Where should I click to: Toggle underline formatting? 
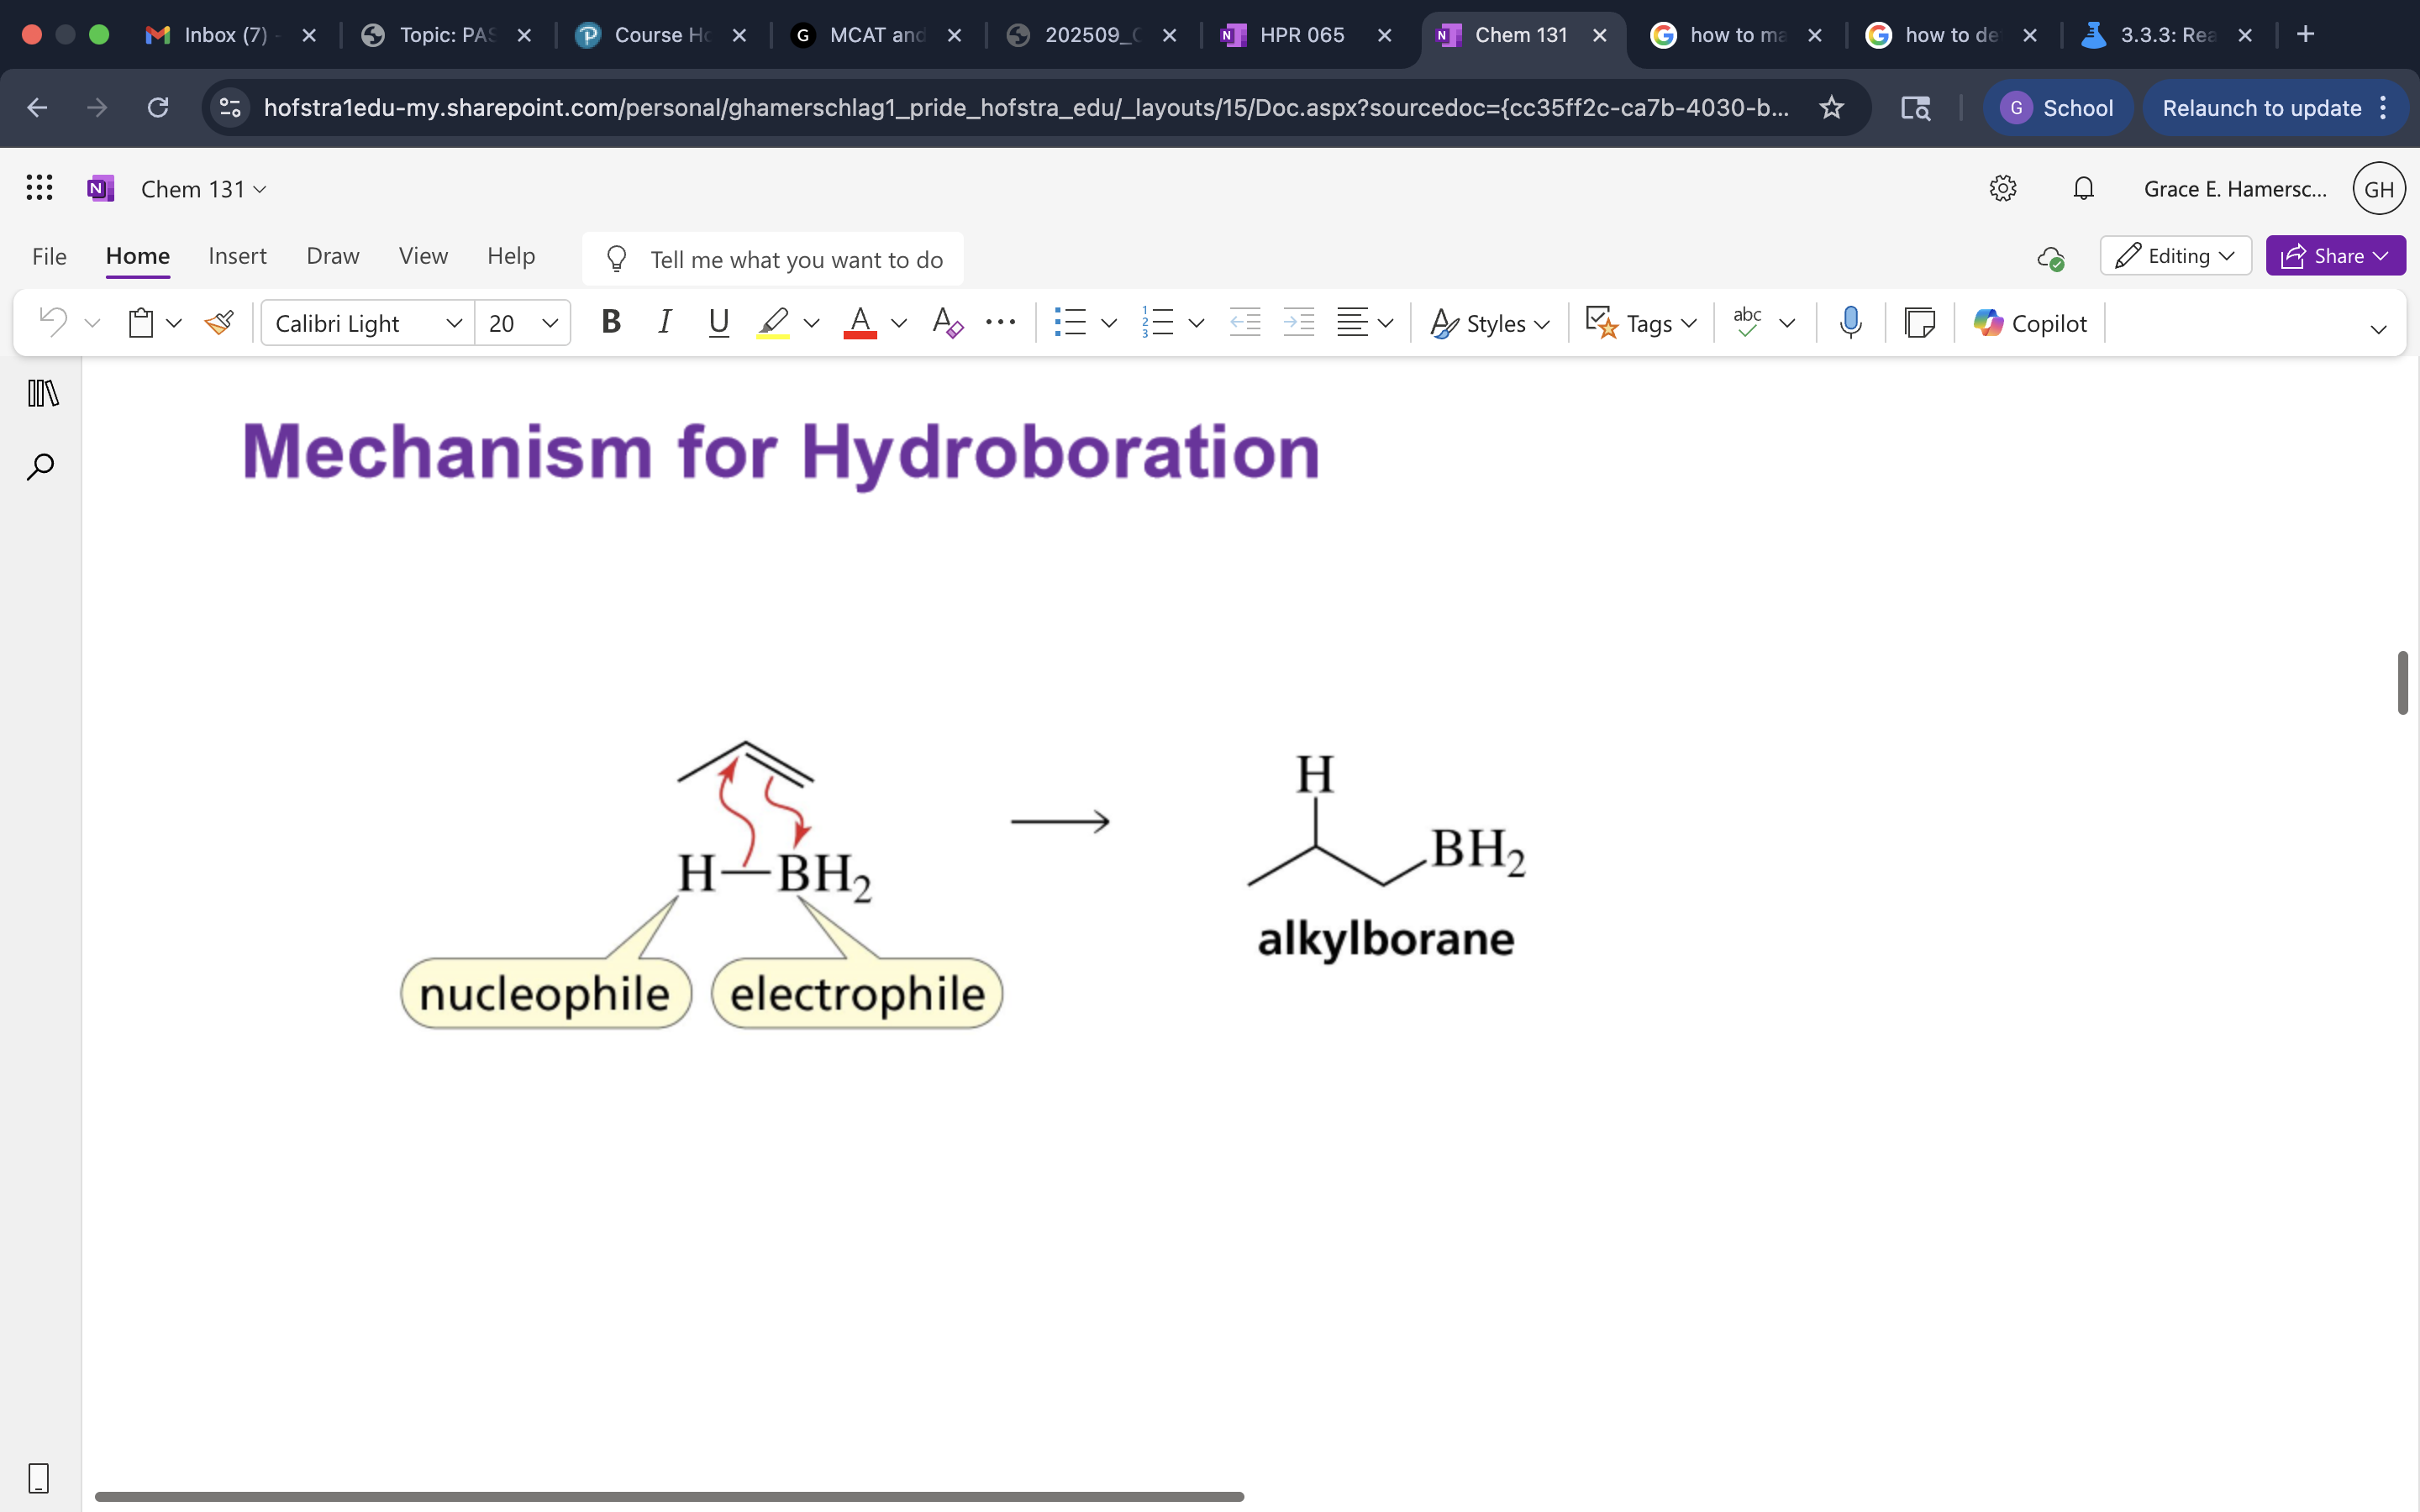(x=718, y=322)
